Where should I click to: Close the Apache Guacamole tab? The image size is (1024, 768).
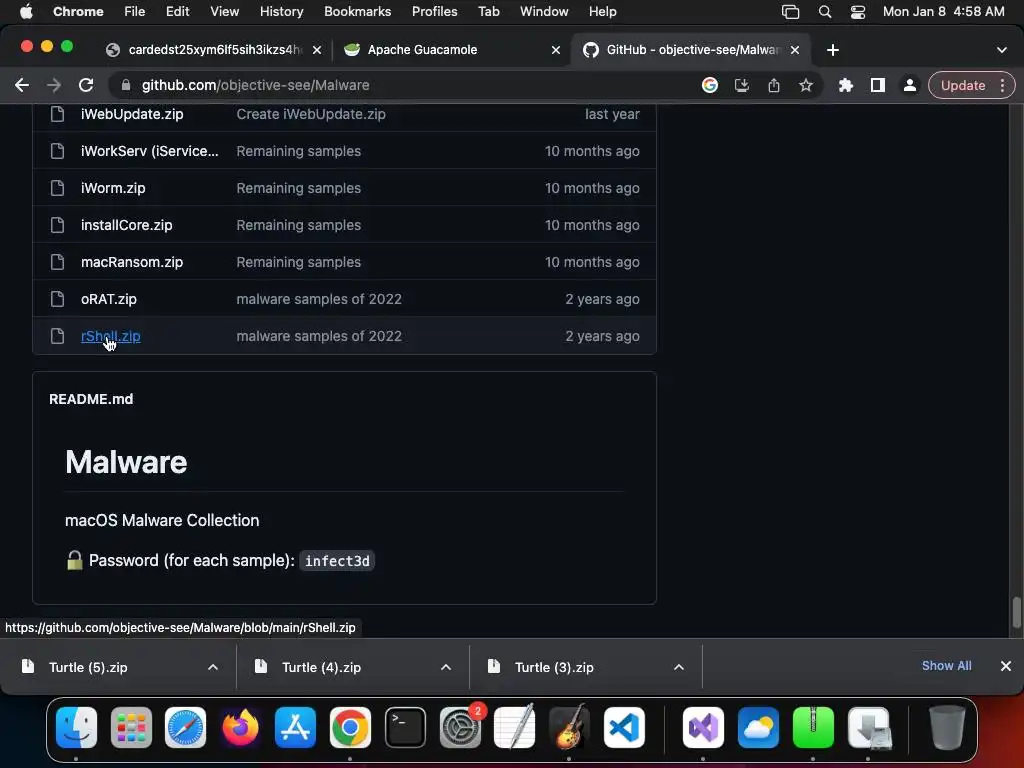click(x=556, y=50)
